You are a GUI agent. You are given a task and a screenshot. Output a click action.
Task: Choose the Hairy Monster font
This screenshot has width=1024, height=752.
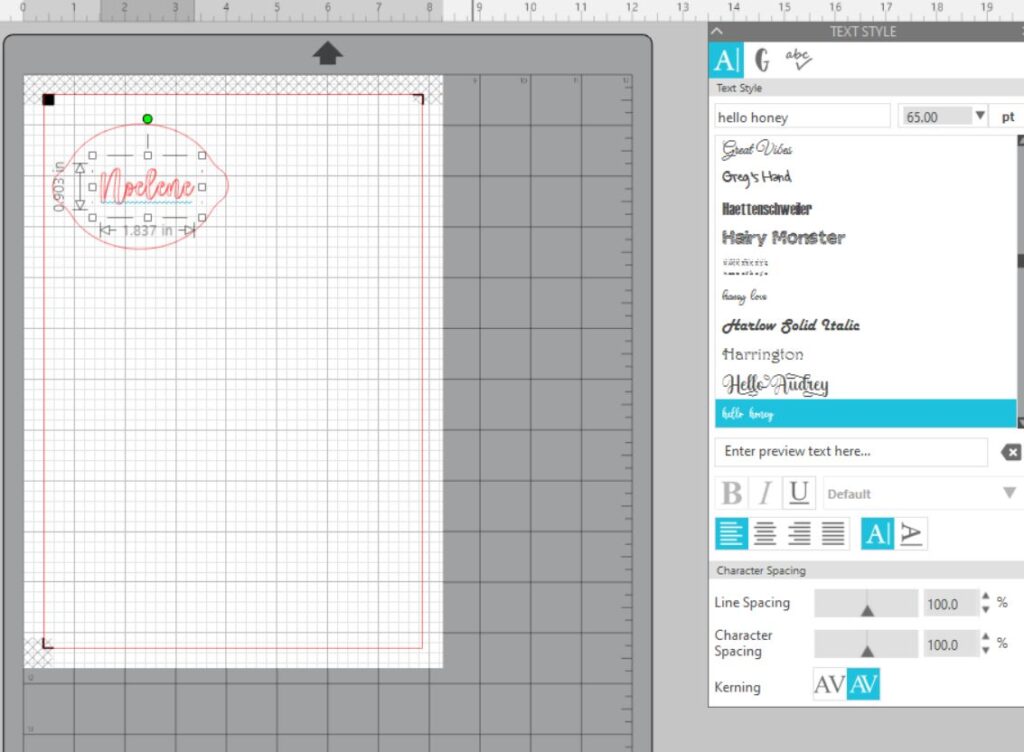(x=783, y=238)
